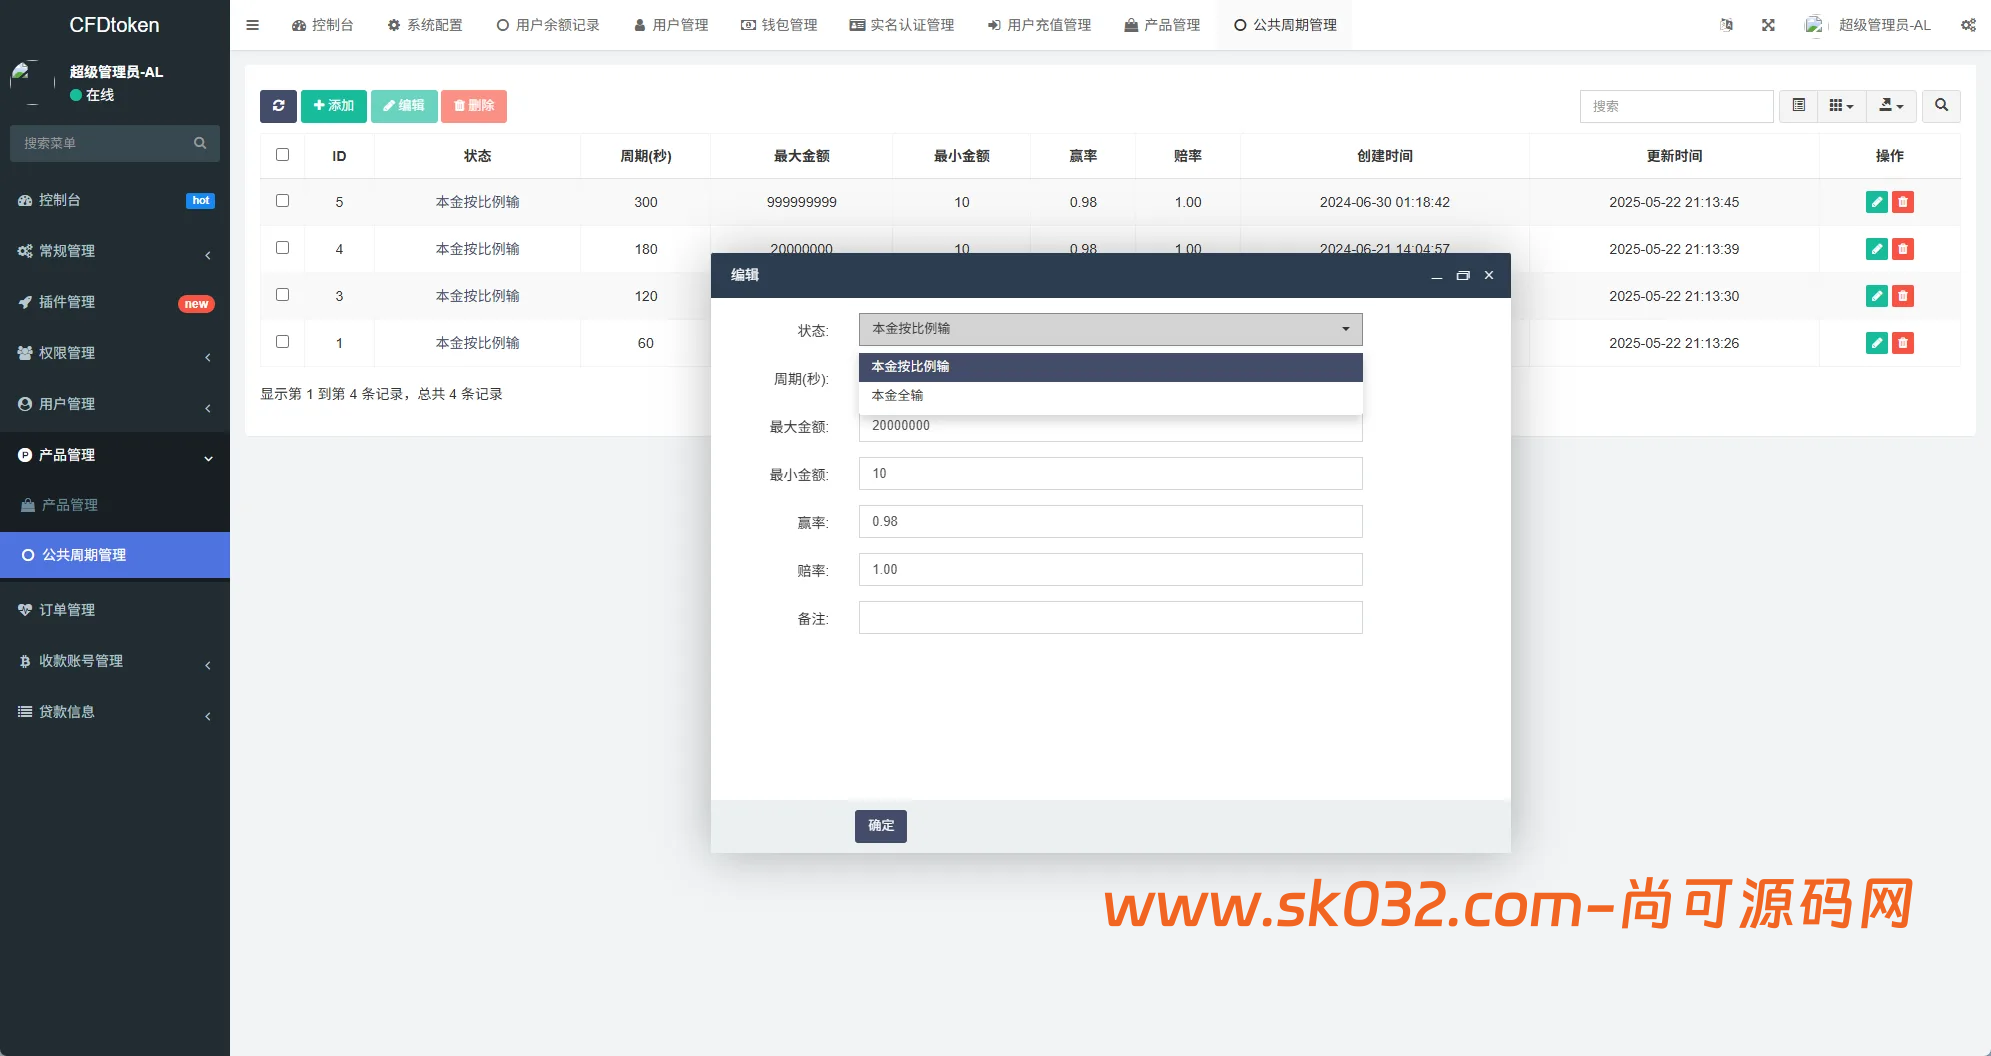Expand 权限管理 sidebar menu
The image size is (1991, 1056).
pos(115,353)
